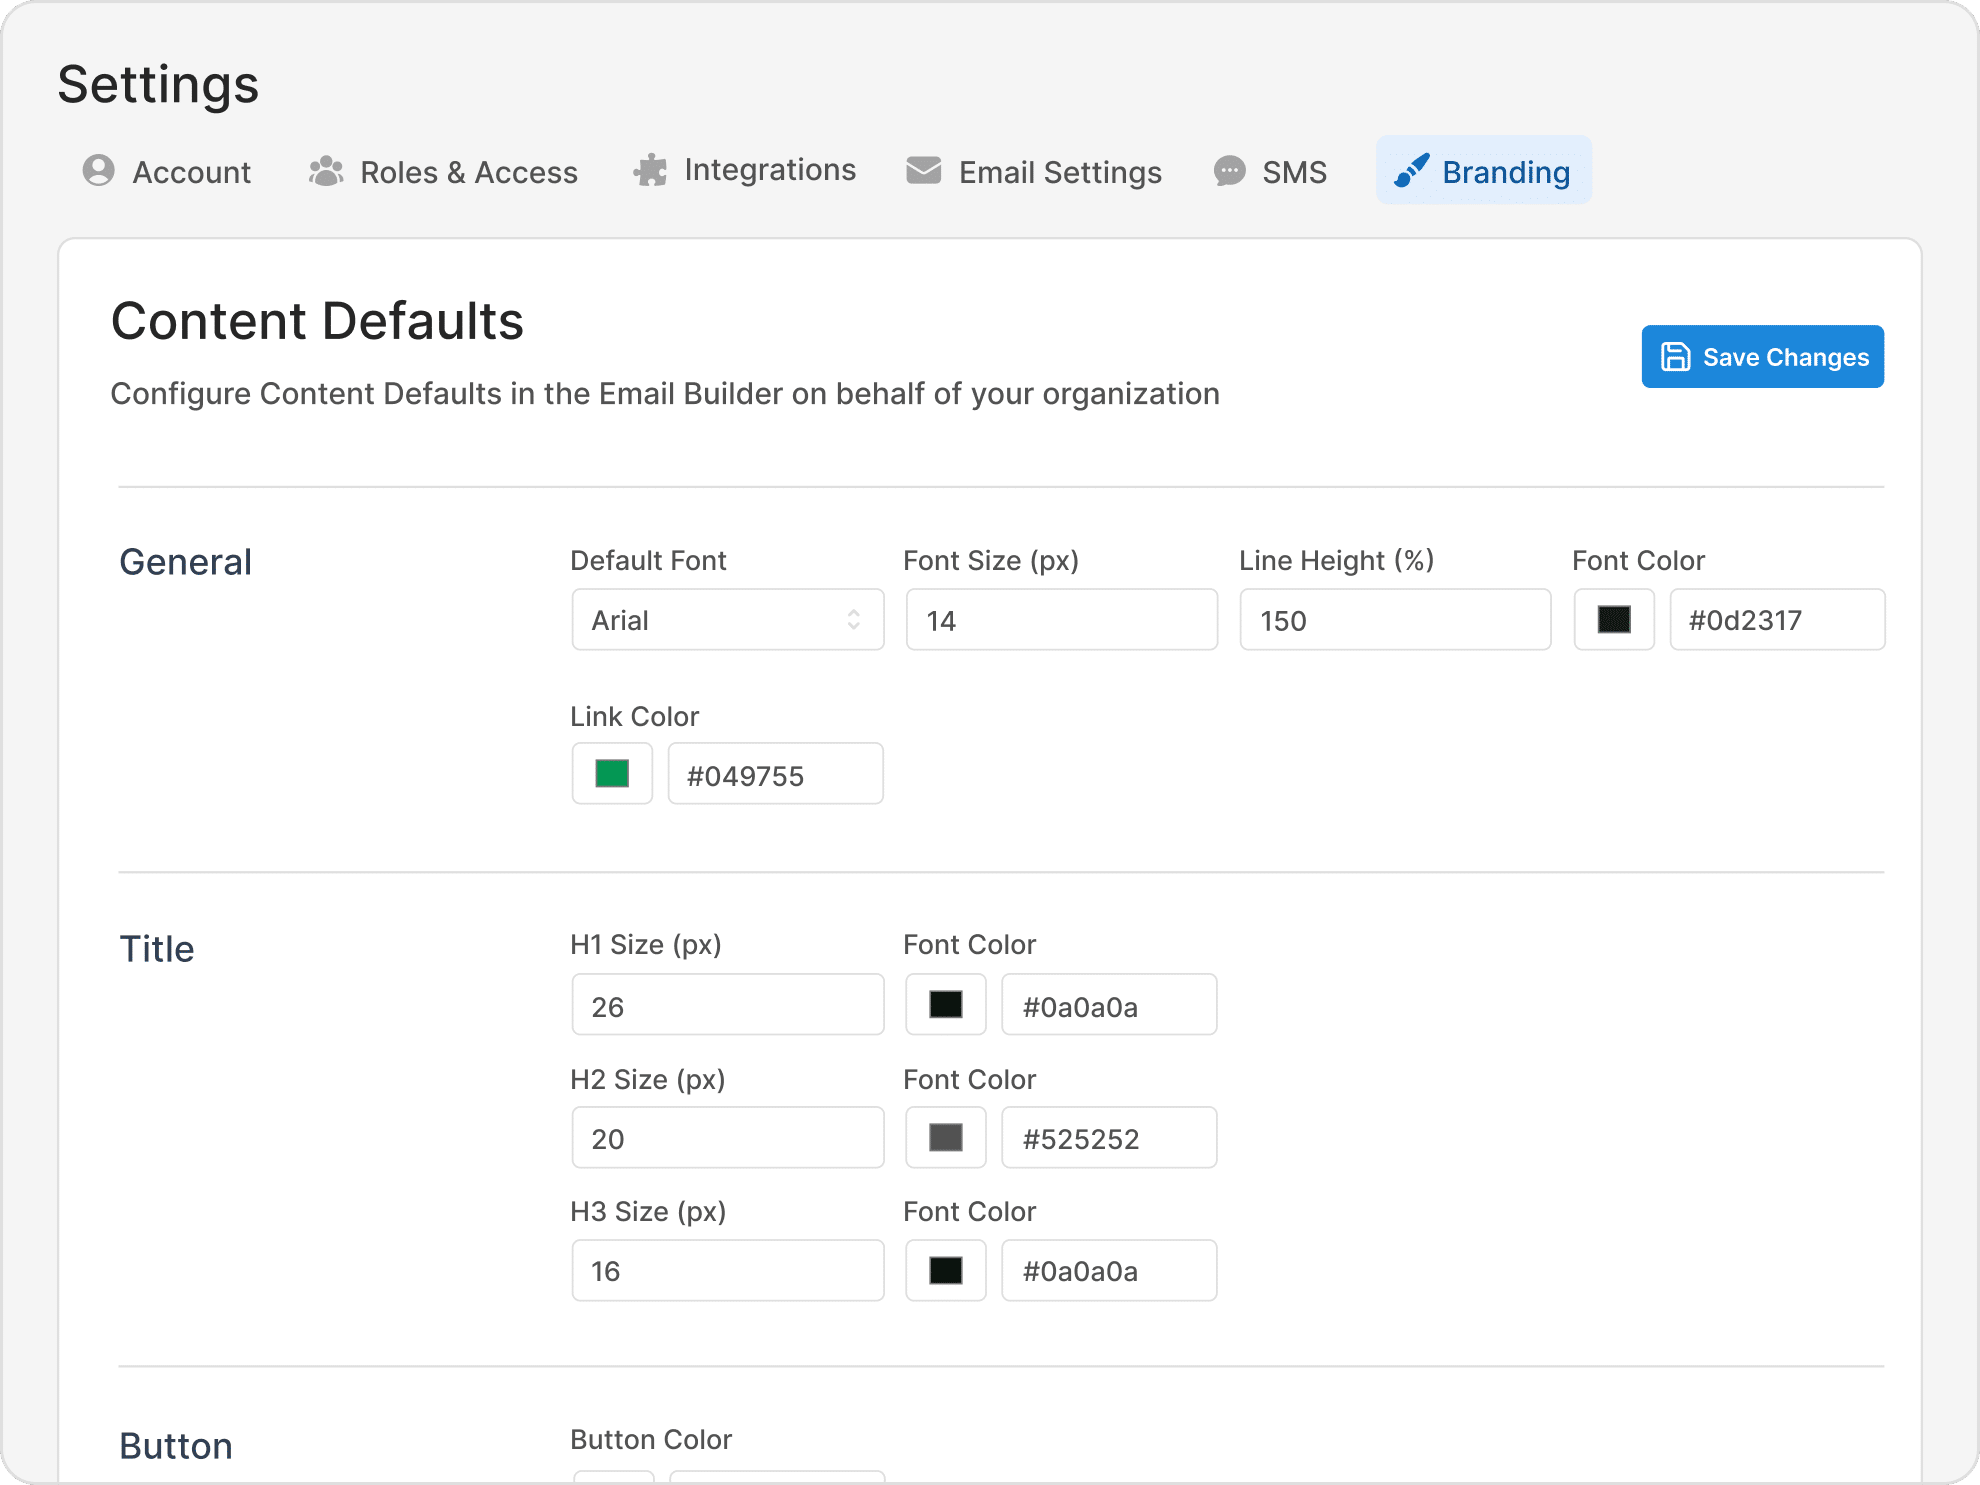Click the SMS chat bubble icon
Viewport: 1980px width, 1485px height.
(x=1229, y=171)
